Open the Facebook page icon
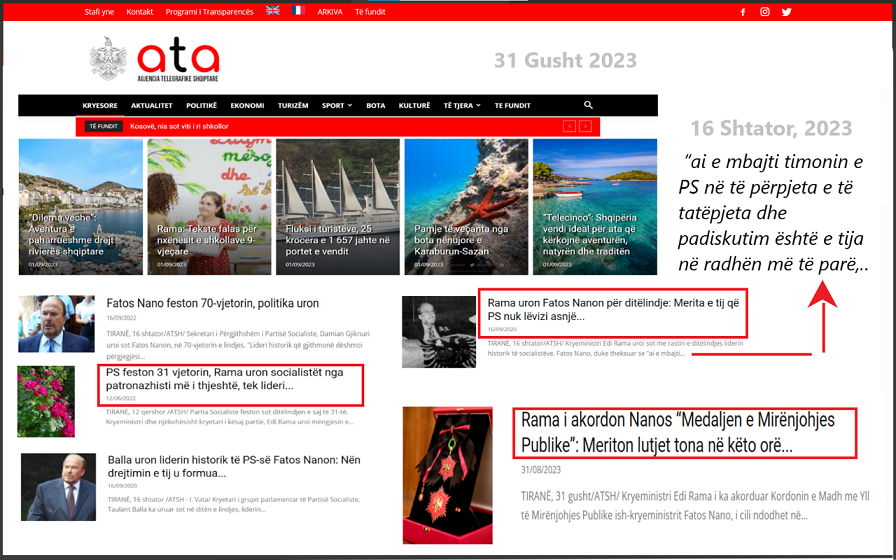Screen dimensions: 896x560 click(x=743, y=12)
